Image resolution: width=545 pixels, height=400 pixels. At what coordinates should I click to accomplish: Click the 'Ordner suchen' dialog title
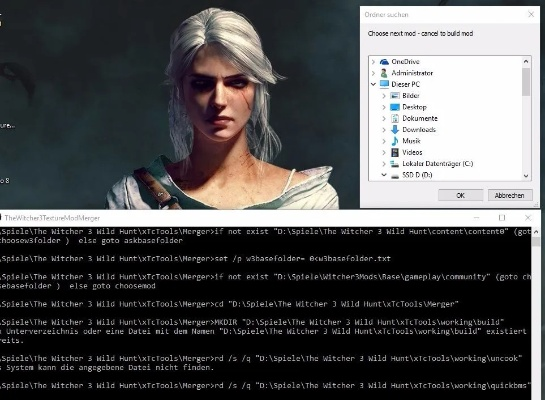(x=387, y=15)
